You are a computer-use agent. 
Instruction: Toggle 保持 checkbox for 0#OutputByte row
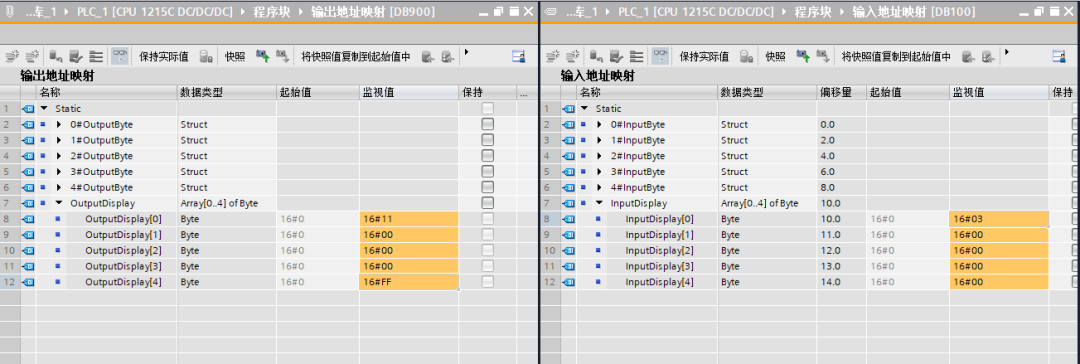click(488, 124)
